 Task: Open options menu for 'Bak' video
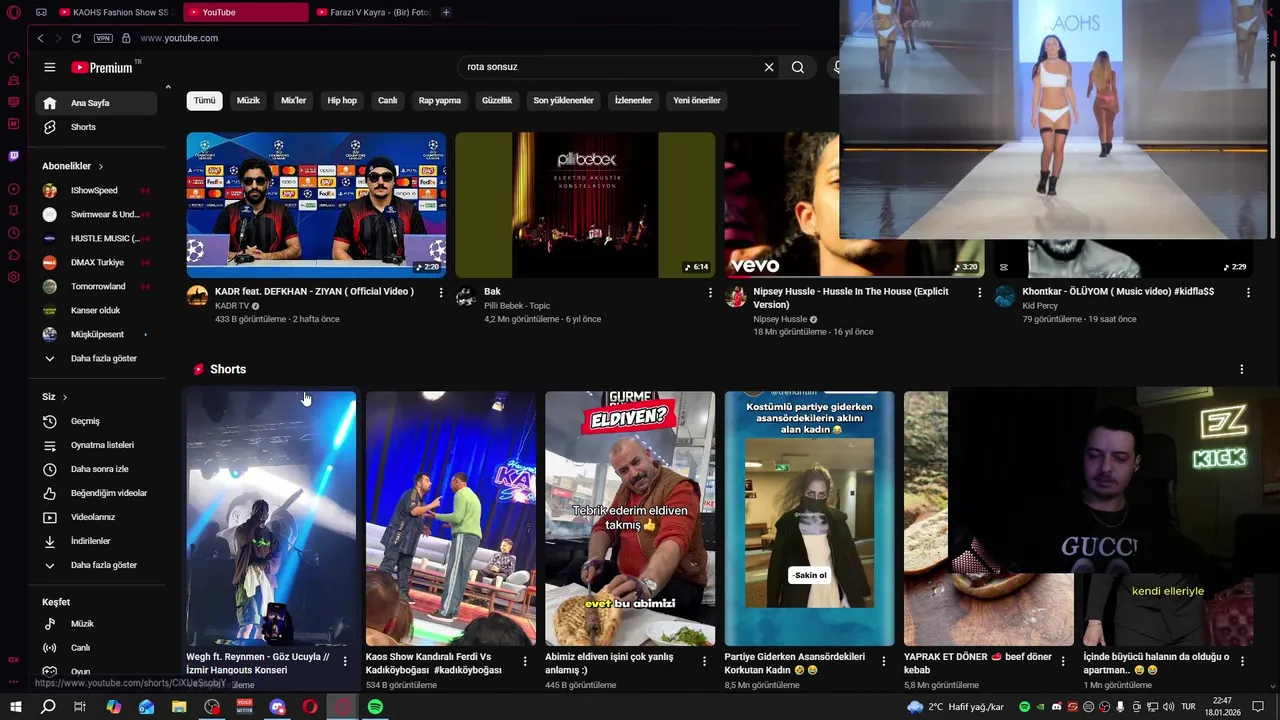coord(710,293)
